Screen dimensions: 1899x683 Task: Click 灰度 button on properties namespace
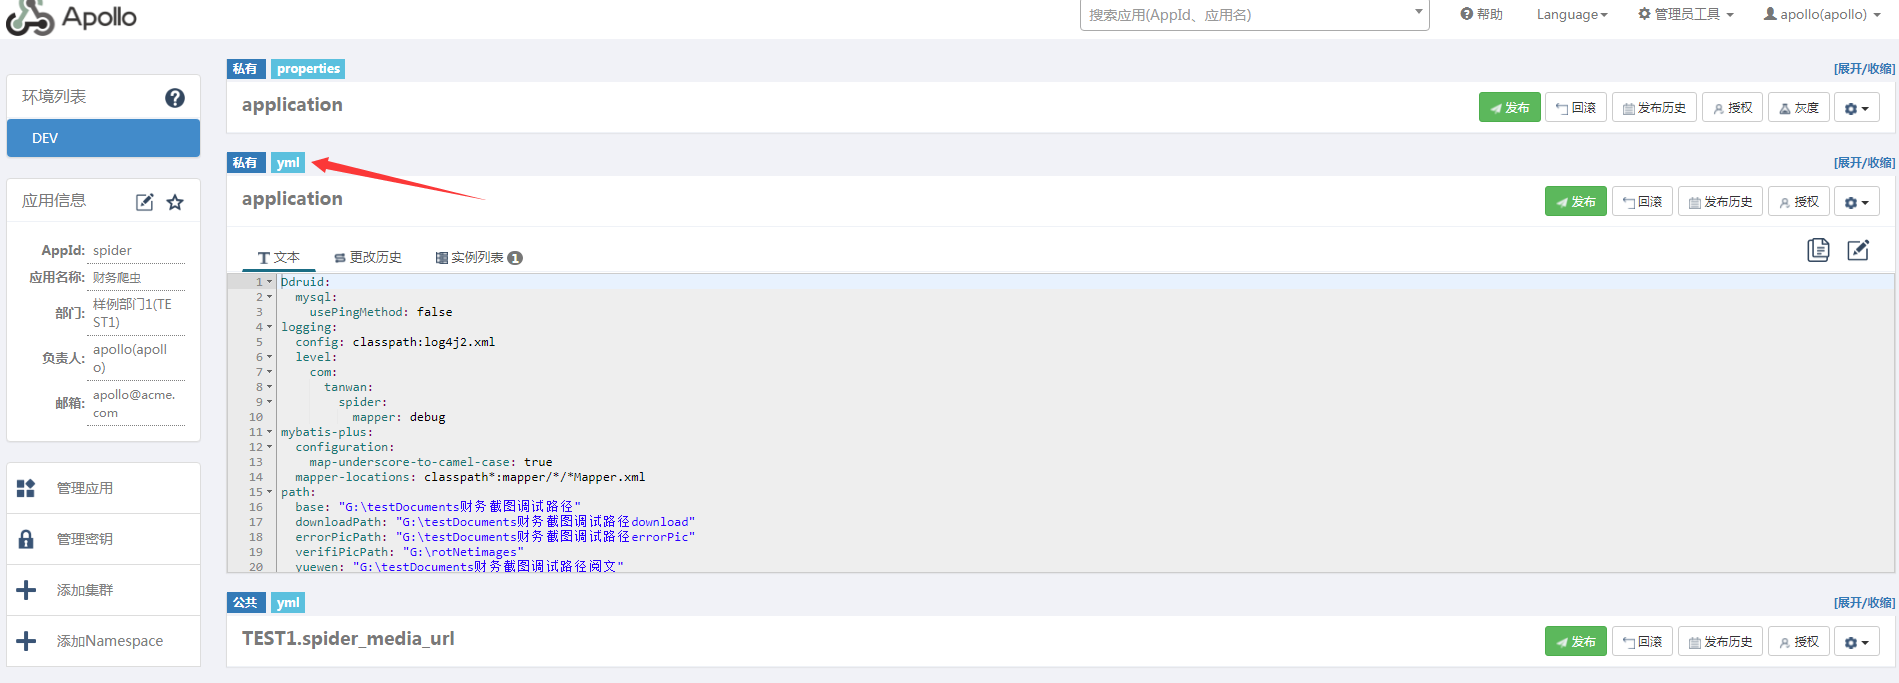coord(1798,108)
